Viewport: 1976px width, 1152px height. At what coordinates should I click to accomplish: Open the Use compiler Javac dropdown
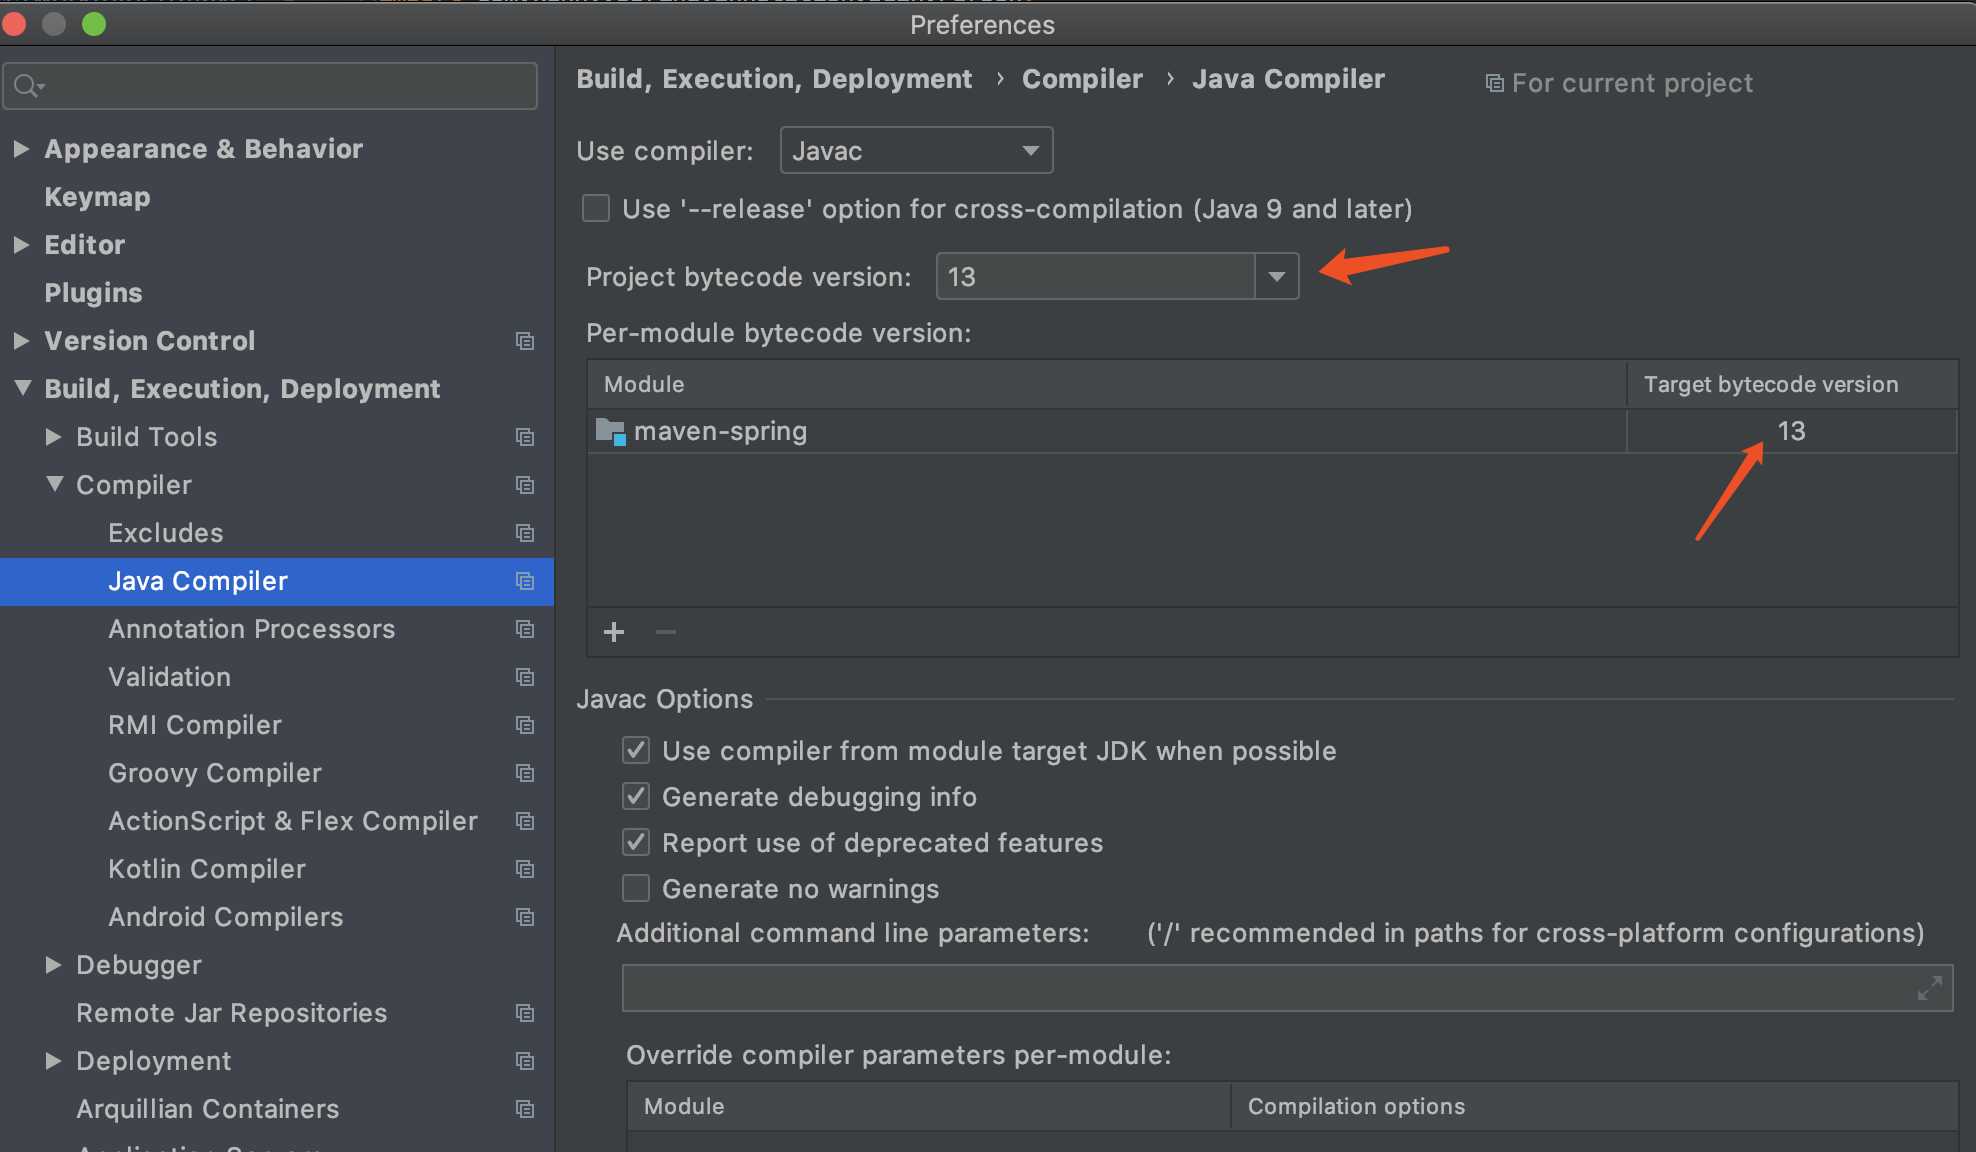click(x=916, y=150)
